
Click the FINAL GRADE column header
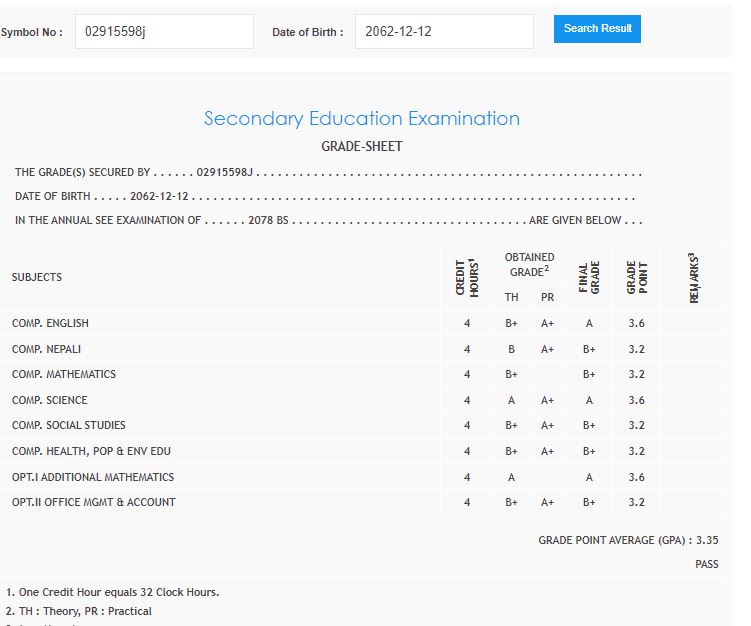pyautogui.click(x=589, y=277)
